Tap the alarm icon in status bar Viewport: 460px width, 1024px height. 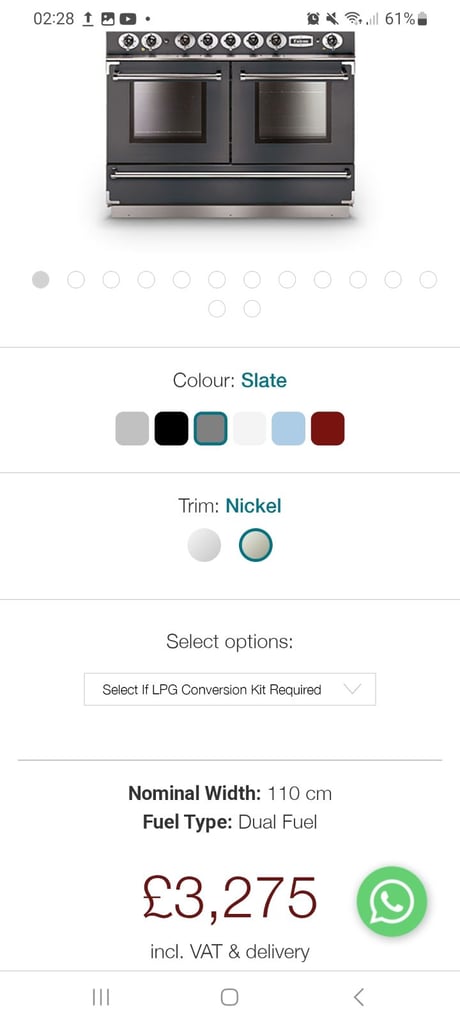314,19
